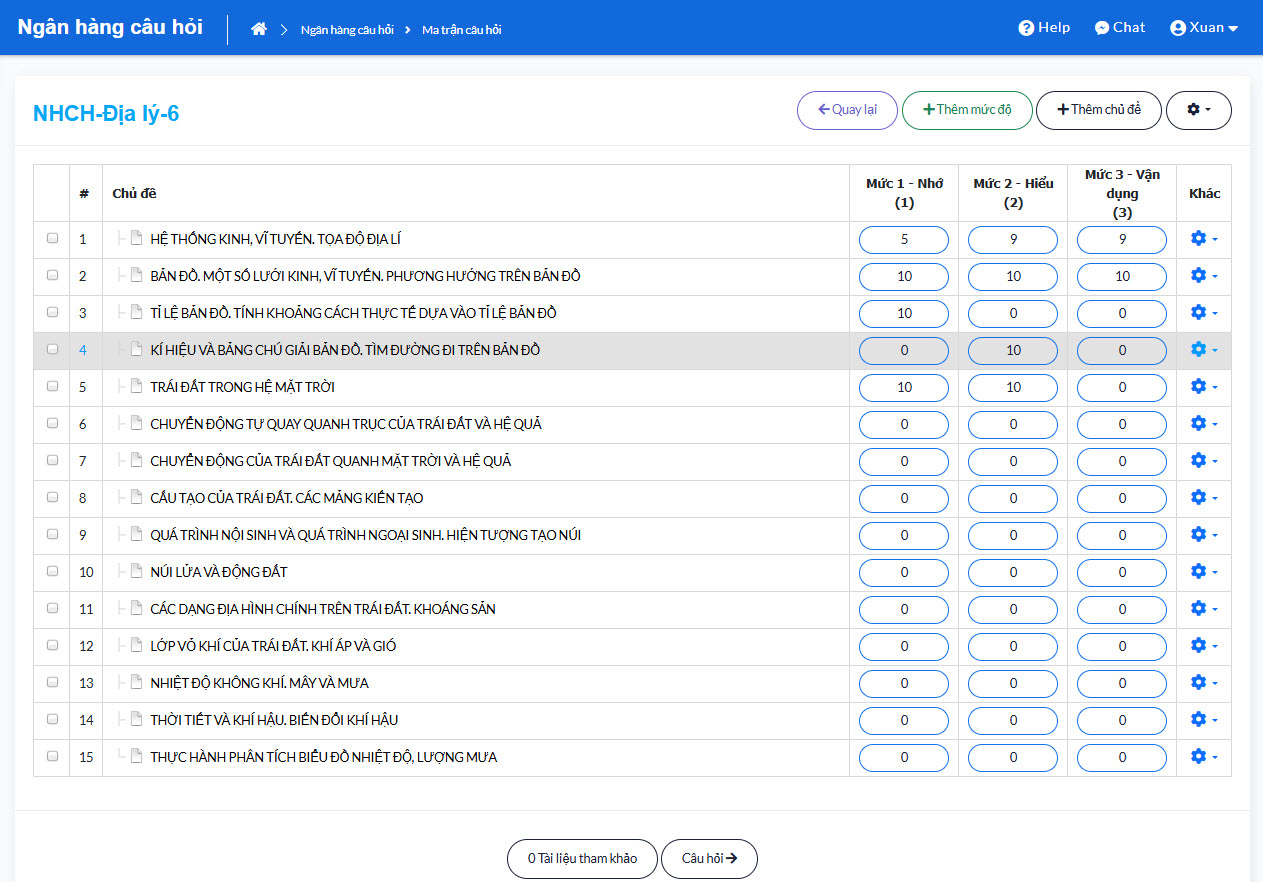Screen dimensions: 1263x882
Task: Click the Mức 1 - Nhớ column header
Action: (x=904, y=193)
